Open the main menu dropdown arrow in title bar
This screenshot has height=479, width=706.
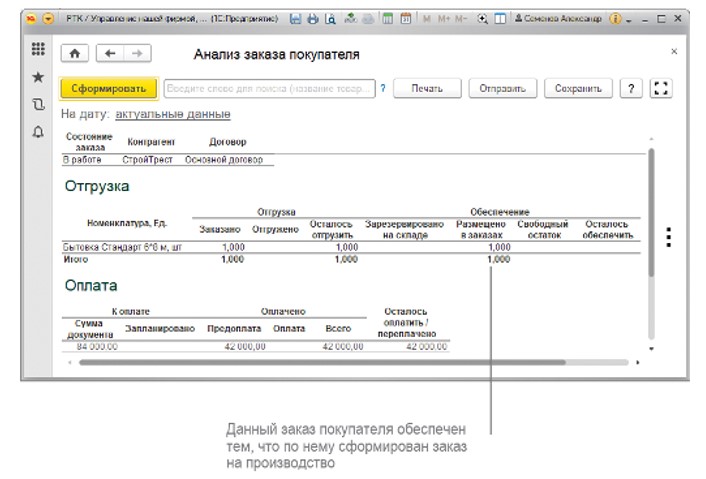tap(48, 19)
